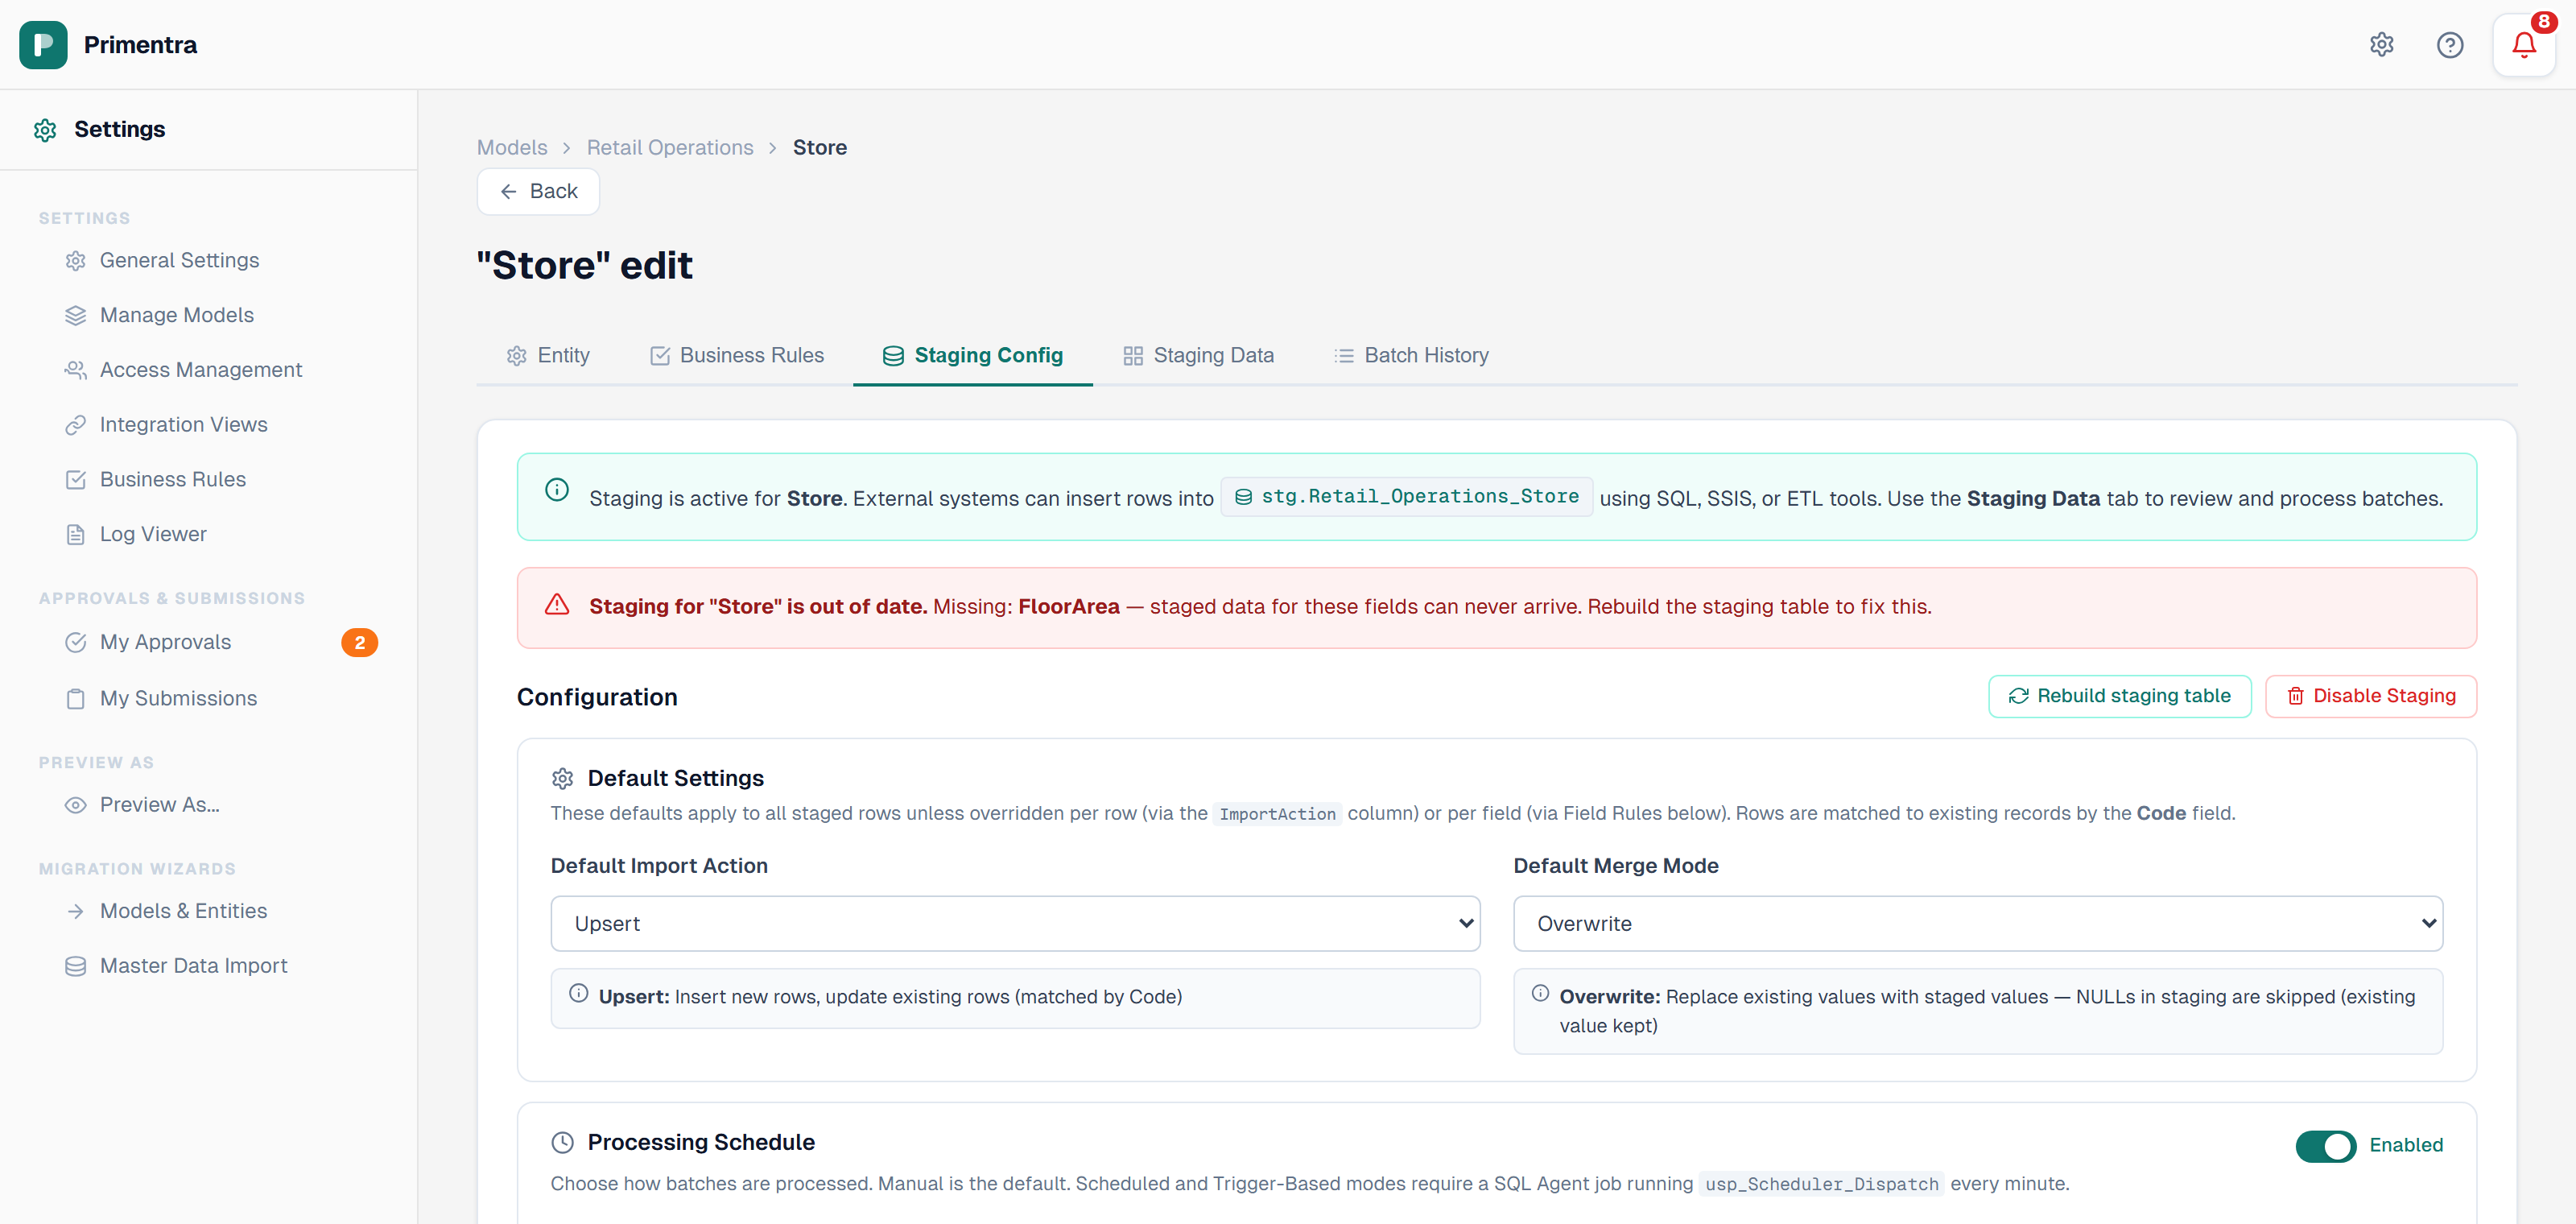Open help via question mark icon
The height and width of the screenshot is (1224, 2576).
(x=2449, y=45)
